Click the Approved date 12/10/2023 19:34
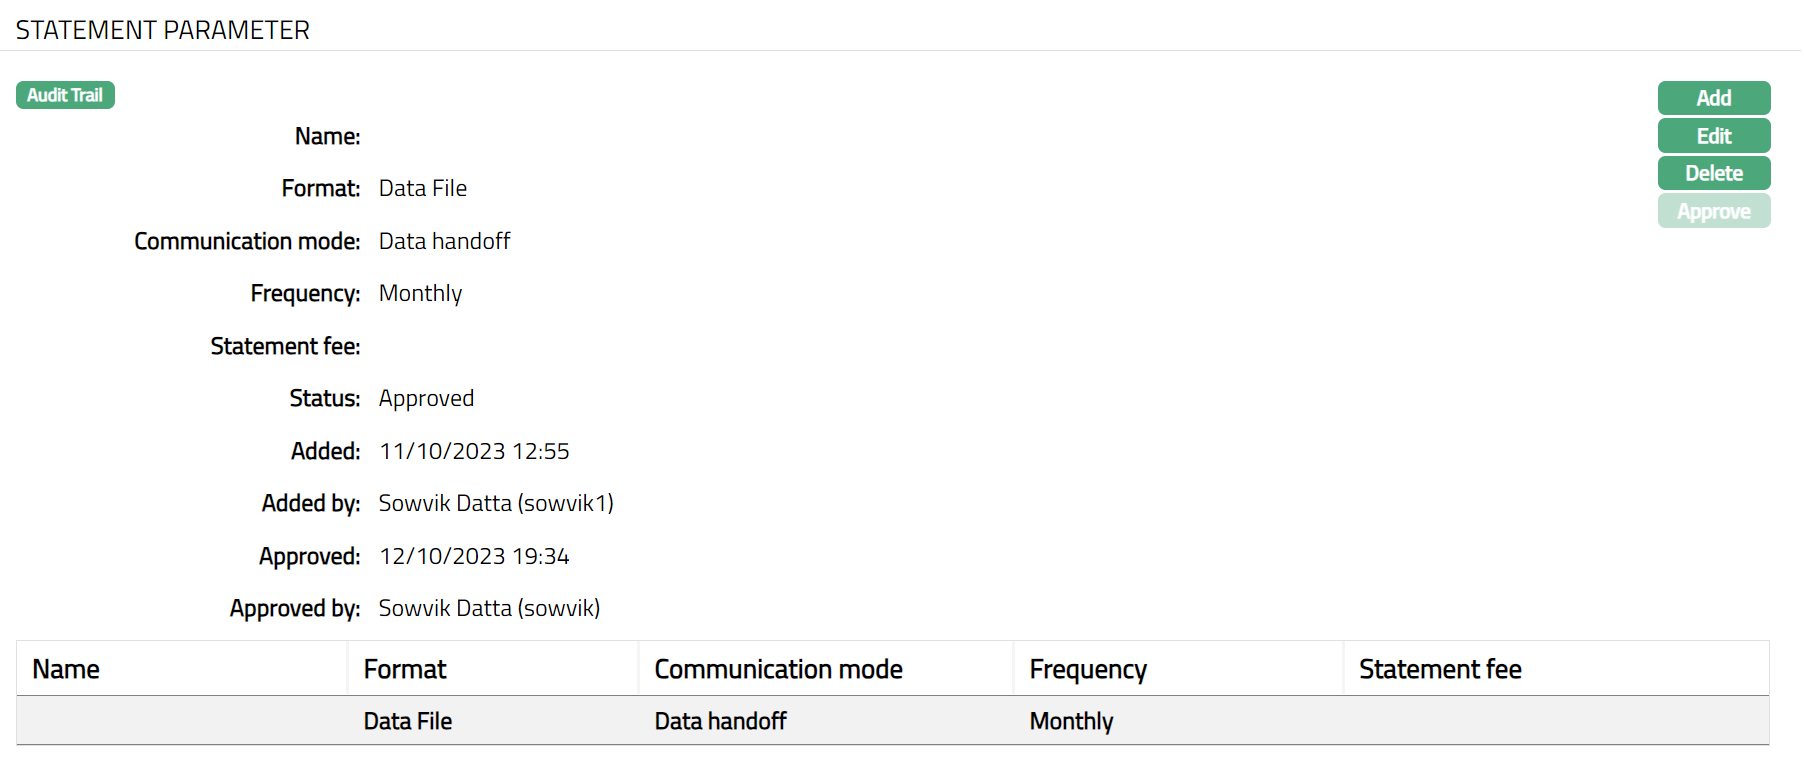The height and width of the screenshot is (763, 1804). pos(474,556)
